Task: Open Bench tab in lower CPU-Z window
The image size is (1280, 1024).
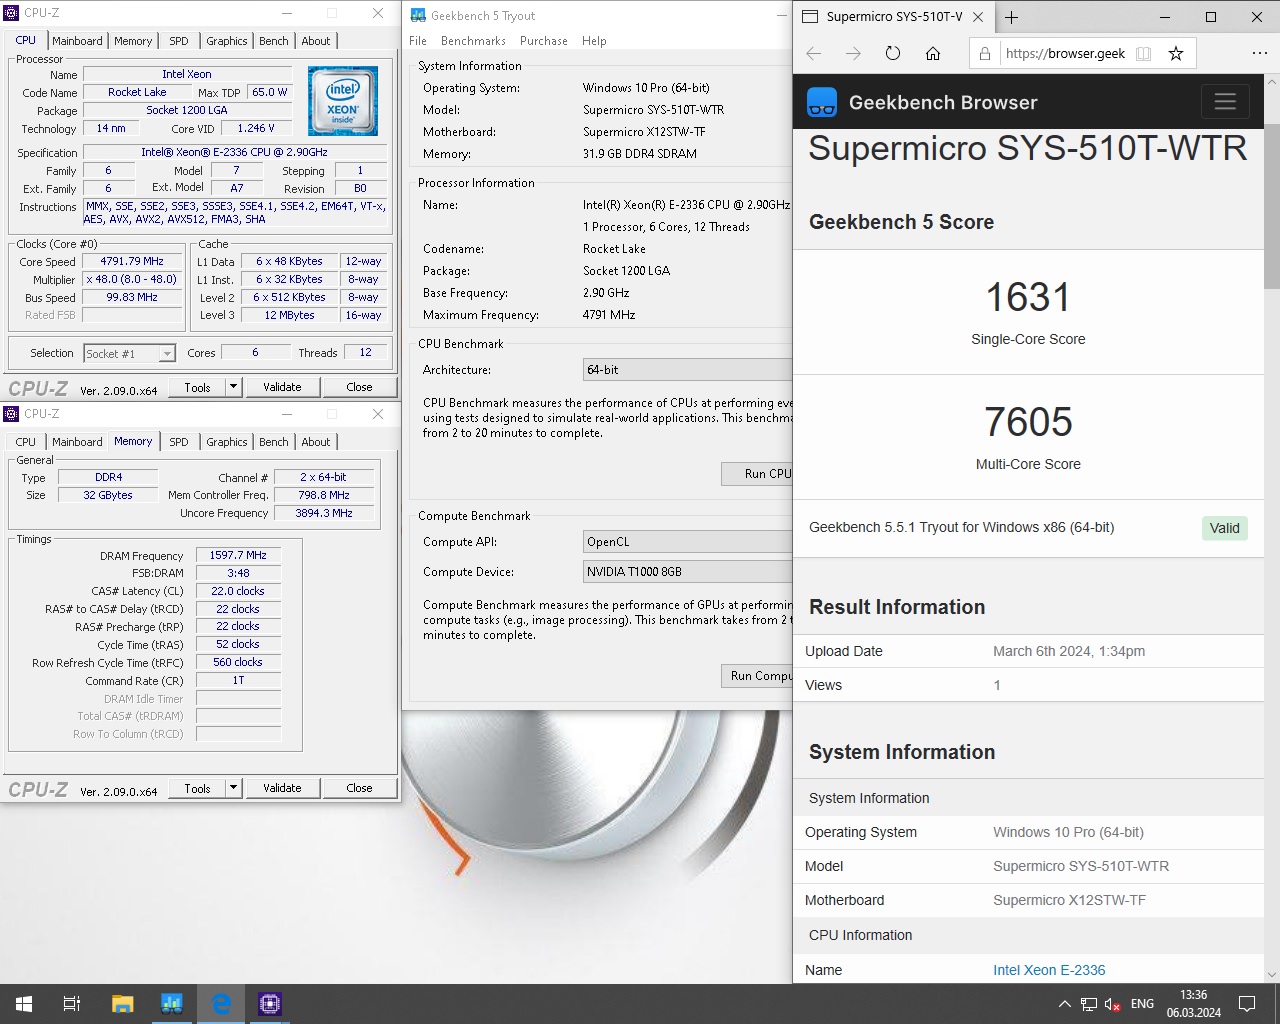Action: pos(274,442)
